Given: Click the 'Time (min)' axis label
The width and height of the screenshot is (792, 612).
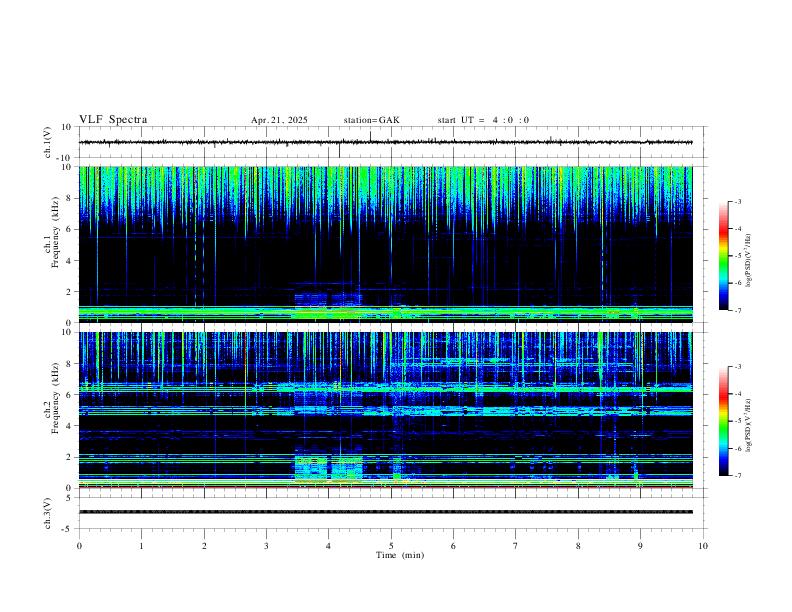Looking at the screenshot, I should (400, 555).
